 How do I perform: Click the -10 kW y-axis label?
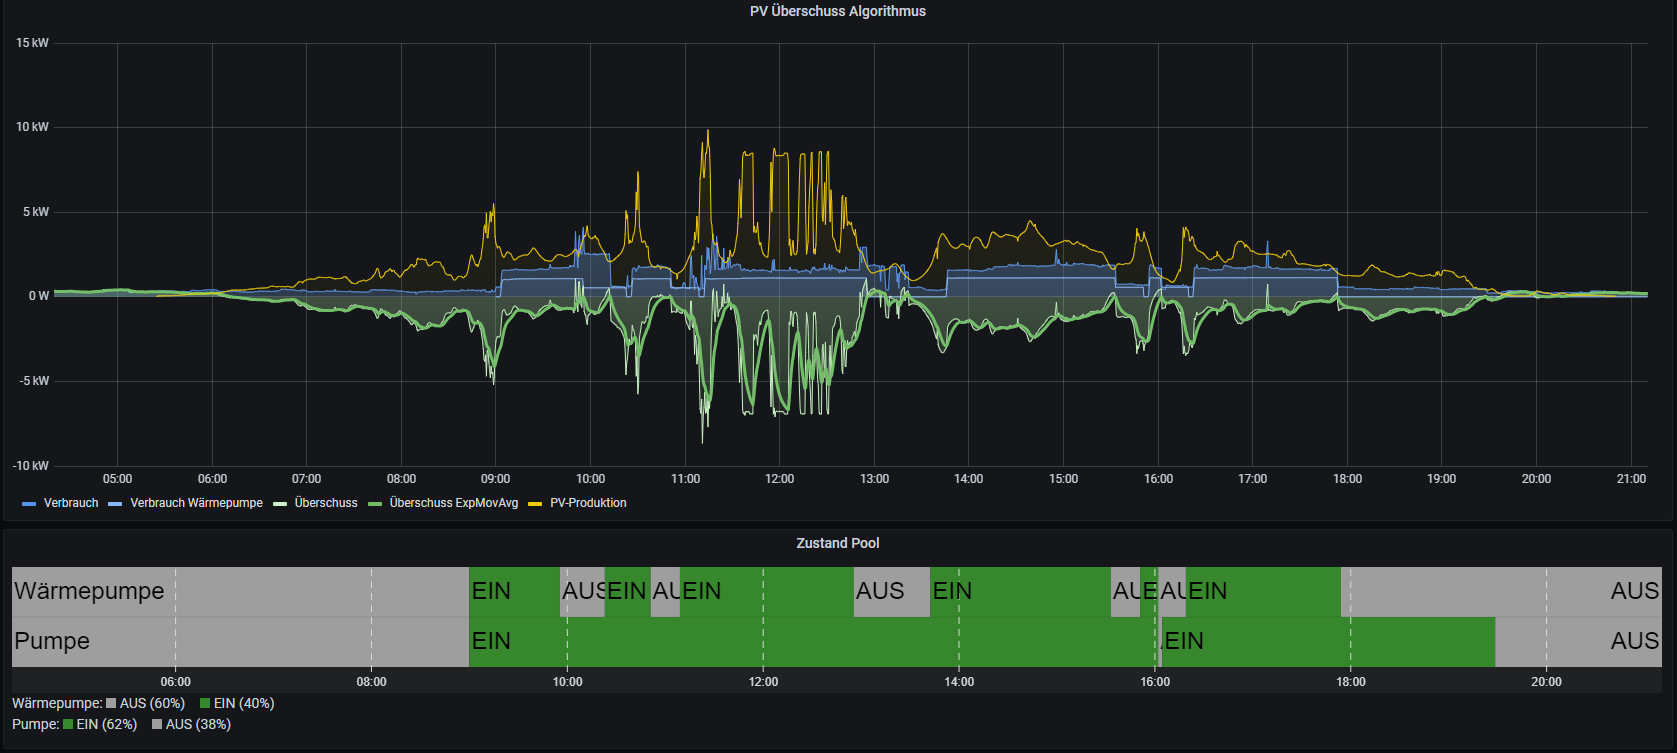click(x=31, y=466)
